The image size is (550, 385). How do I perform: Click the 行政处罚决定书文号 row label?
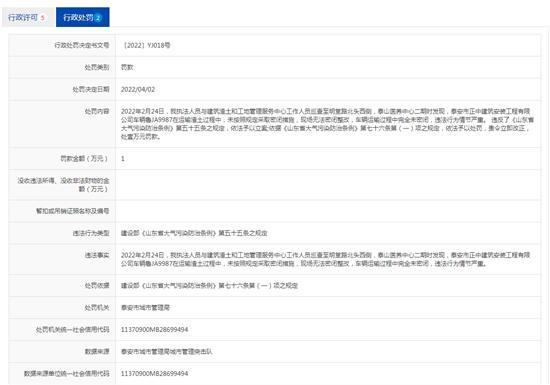point(81,45)
